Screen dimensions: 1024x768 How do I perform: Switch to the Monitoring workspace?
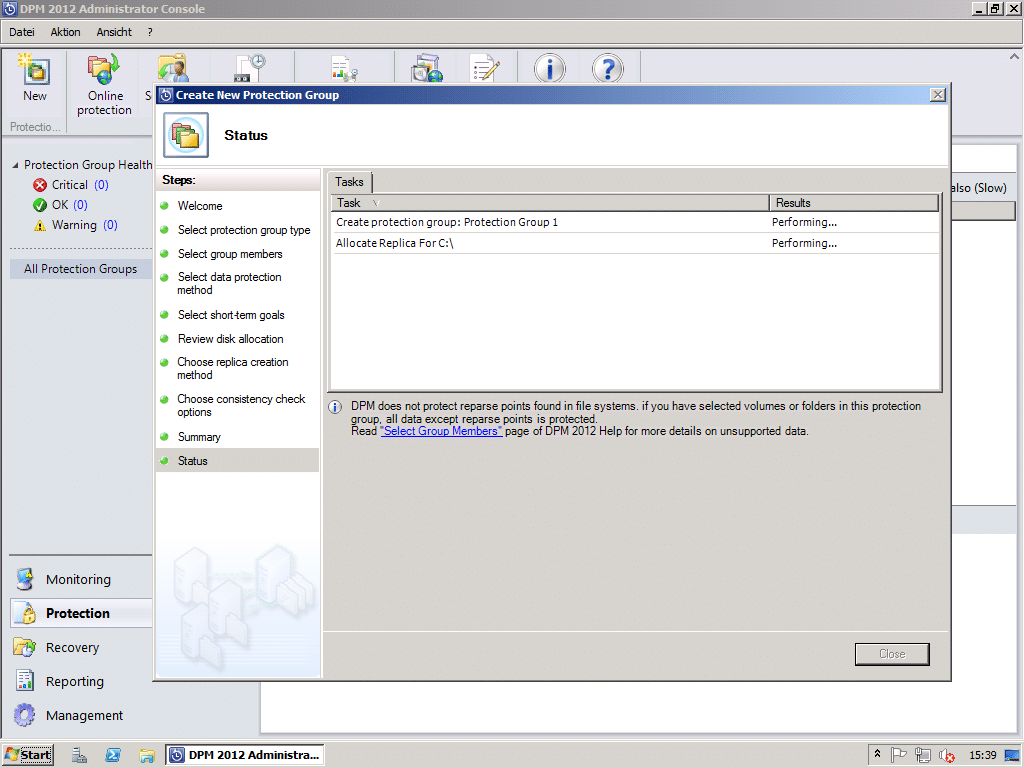coord(78,579)
